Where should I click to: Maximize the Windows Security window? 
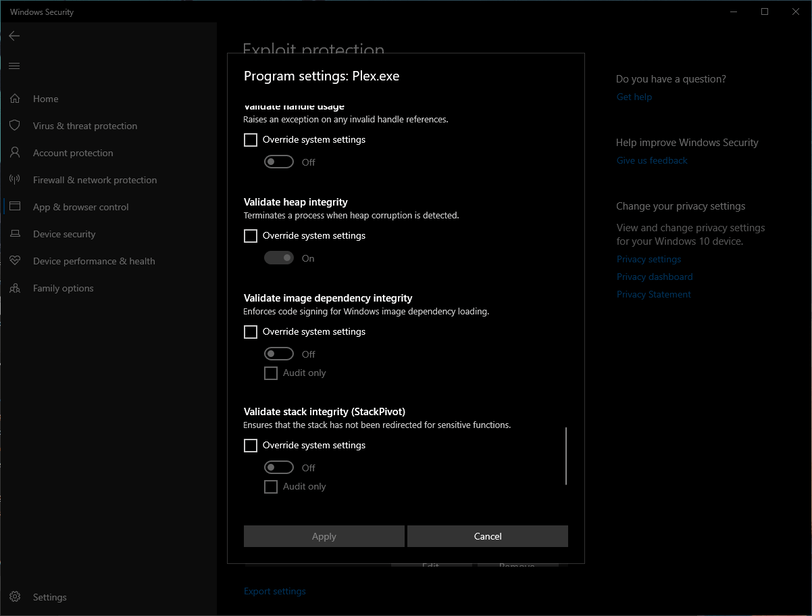point(764,11)
